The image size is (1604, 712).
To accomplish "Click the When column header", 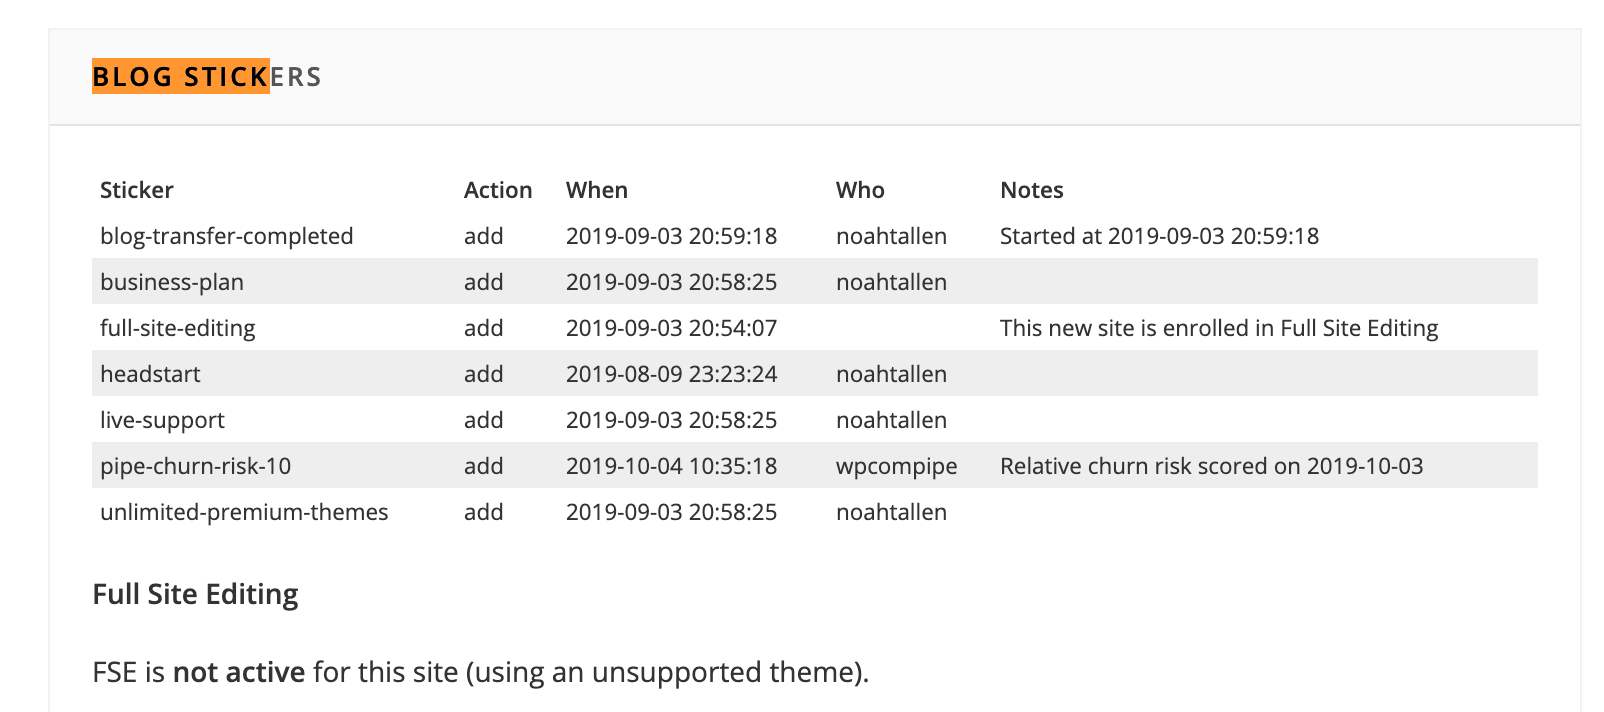I will pos(597,190).
